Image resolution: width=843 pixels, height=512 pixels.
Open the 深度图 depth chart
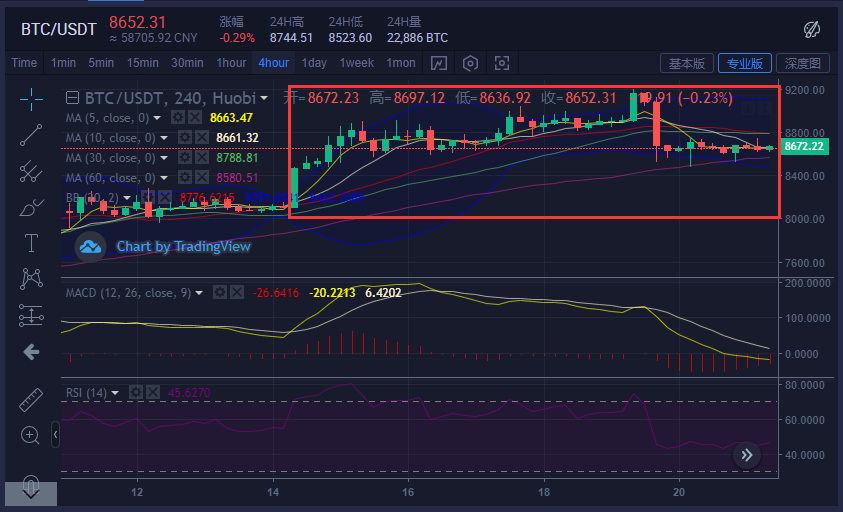[x=803, y=63]
